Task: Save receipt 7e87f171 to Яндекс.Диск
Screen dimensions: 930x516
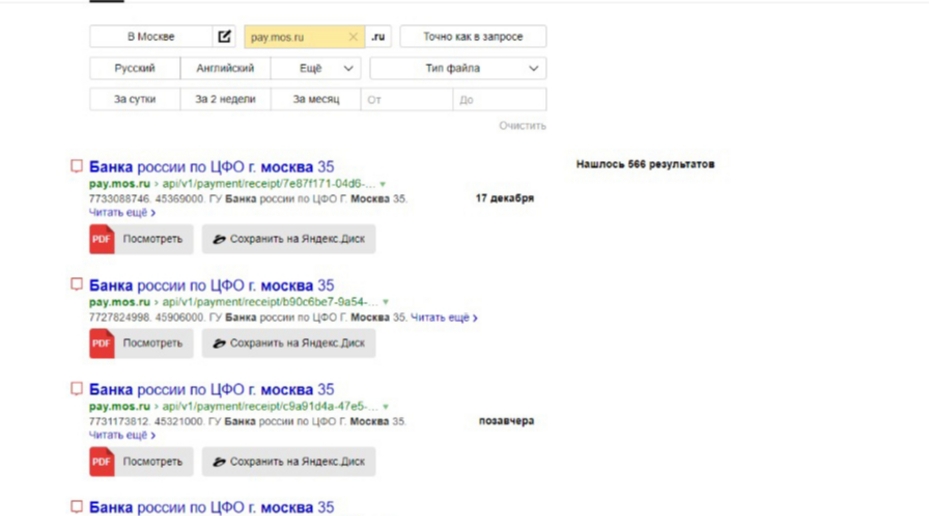Action: click(x=289, y=239)
